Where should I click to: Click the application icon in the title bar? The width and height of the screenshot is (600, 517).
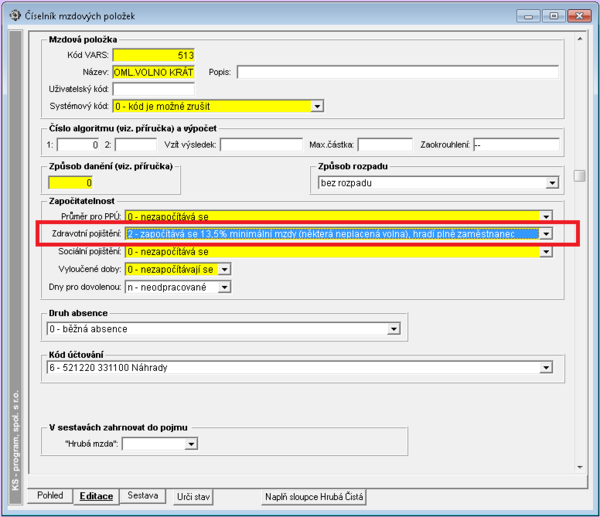tap(15, 16)
